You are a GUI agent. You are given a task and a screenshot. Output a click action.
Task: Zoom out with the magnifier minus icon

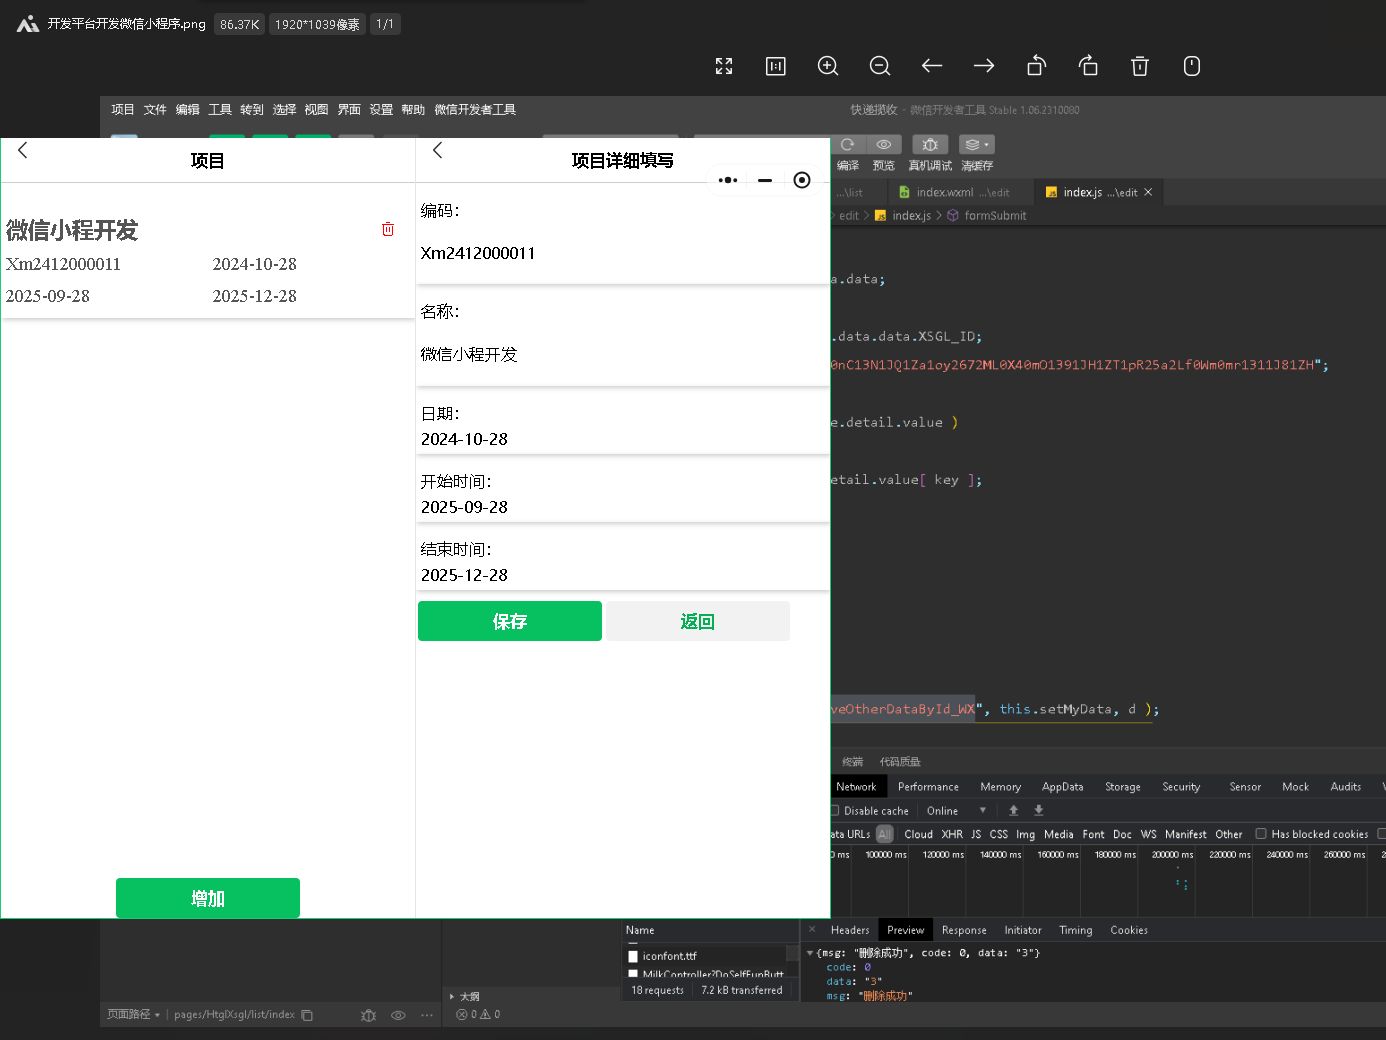pos(880,66)
